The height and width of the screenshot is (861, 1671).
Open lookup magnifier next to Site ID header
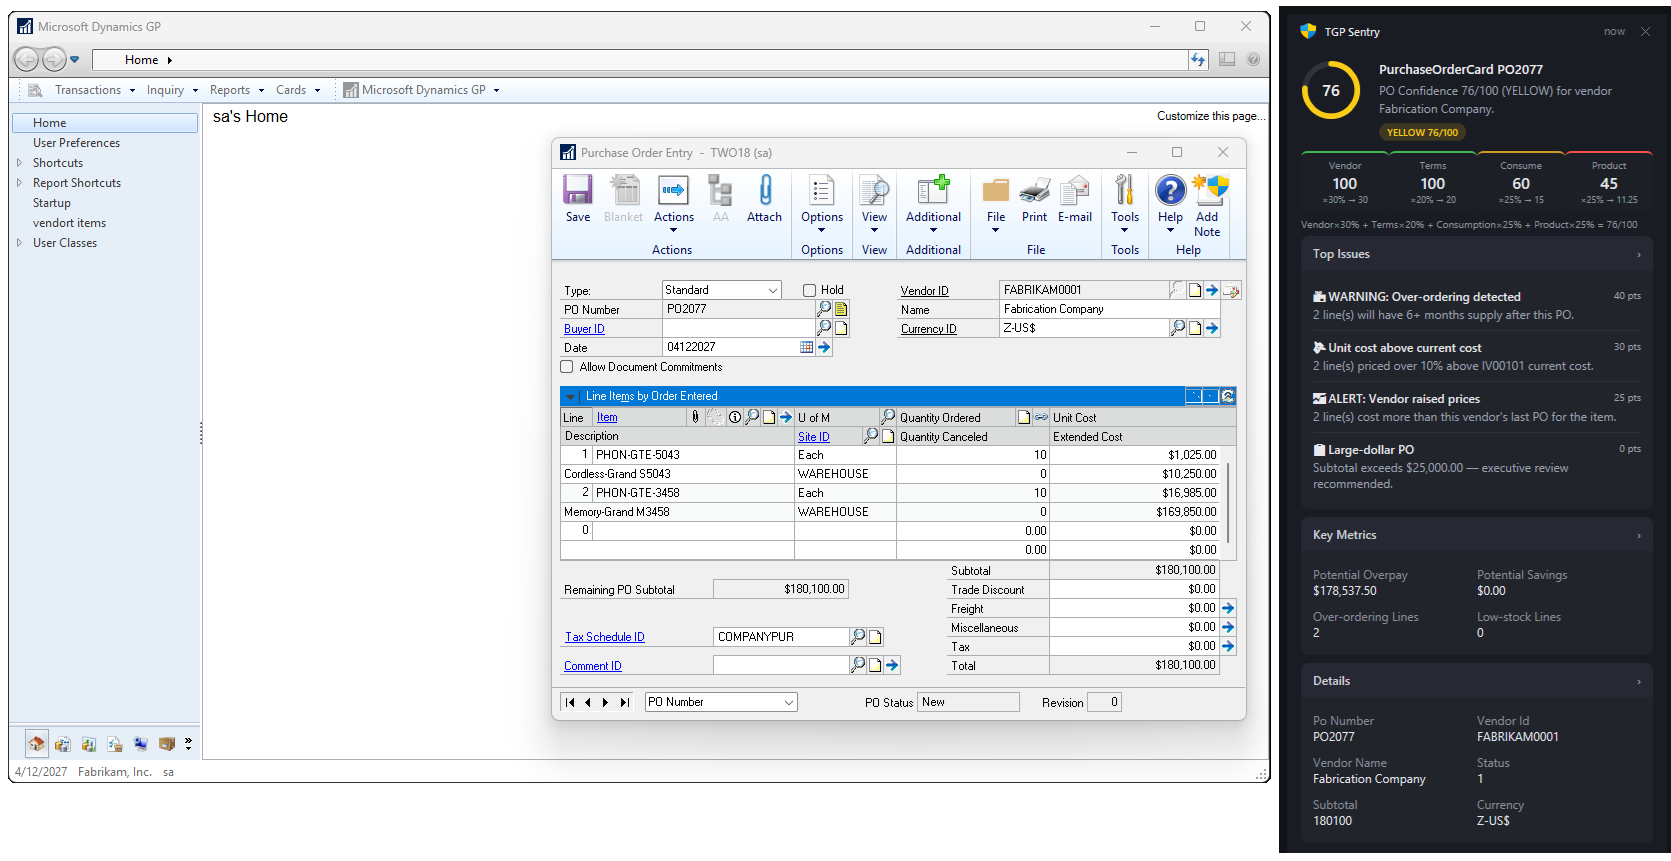pos(871,436)
